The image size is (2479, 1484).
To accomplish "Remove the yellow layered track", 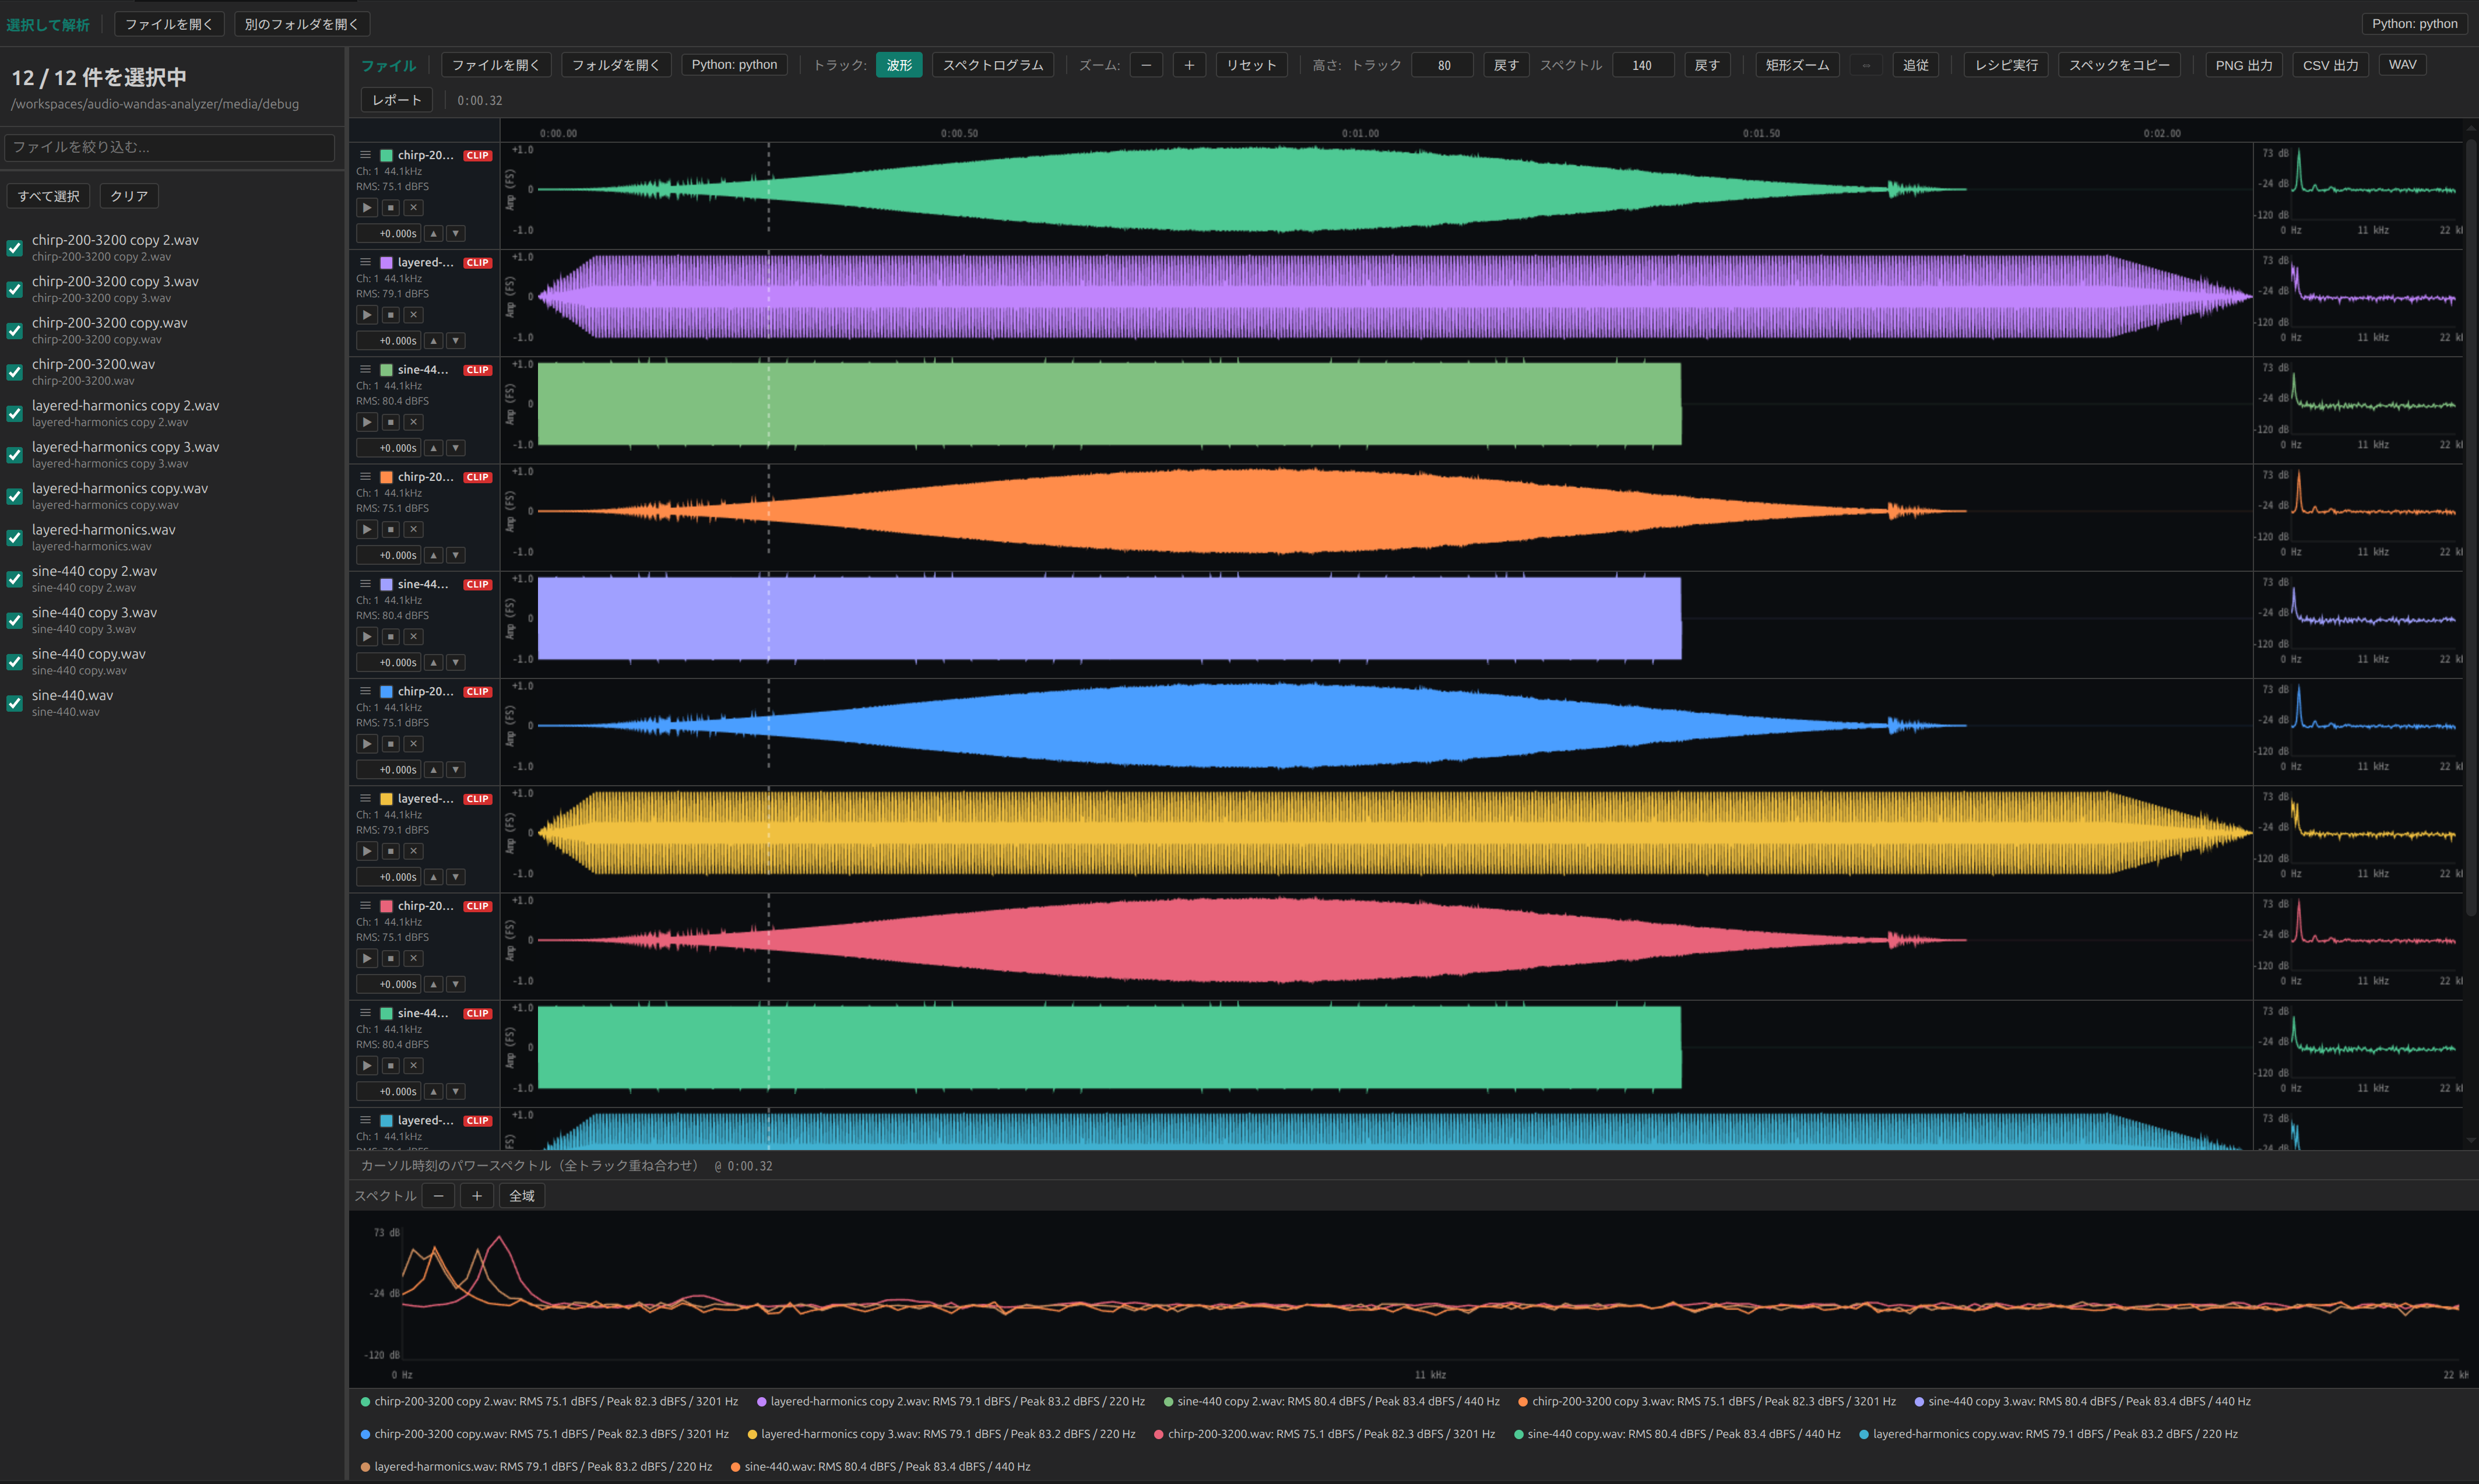I will coord(413,851).
